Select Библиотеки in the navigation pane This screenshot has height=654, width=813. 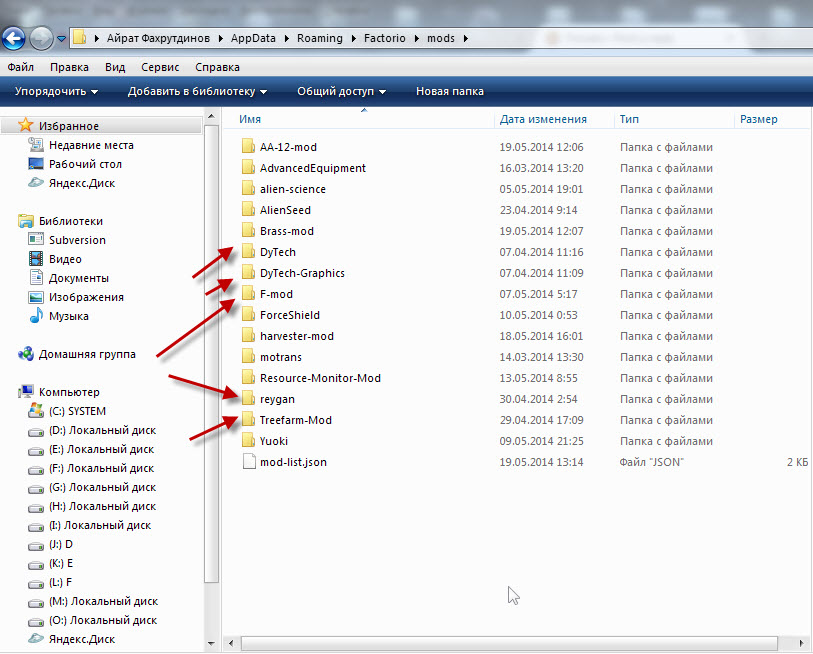tap(71, 221)
